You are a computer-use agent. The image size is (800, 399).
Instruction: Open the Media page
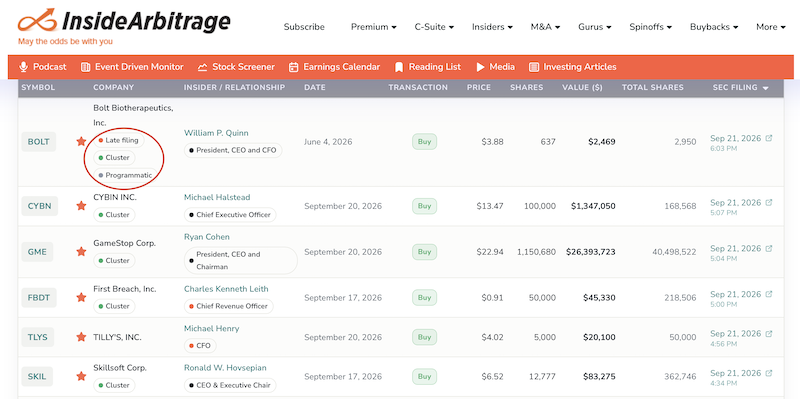502,67
